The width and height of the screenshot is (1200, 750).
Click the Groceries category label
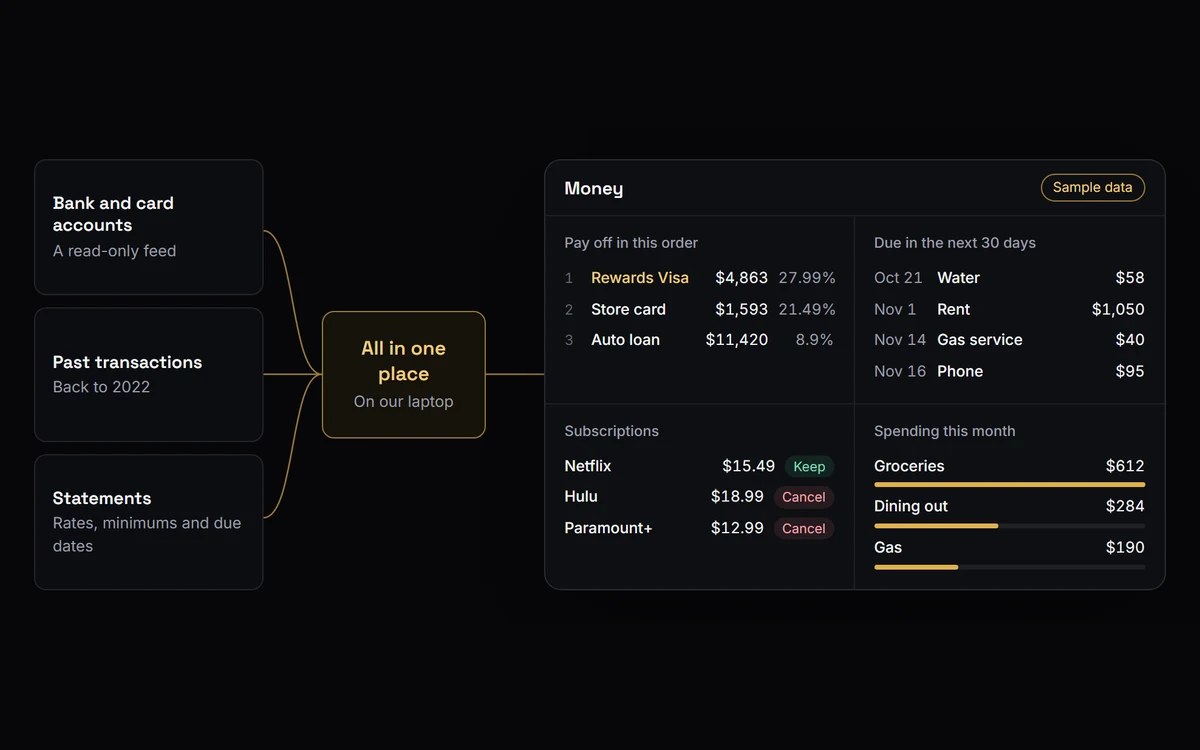(909, 466)
